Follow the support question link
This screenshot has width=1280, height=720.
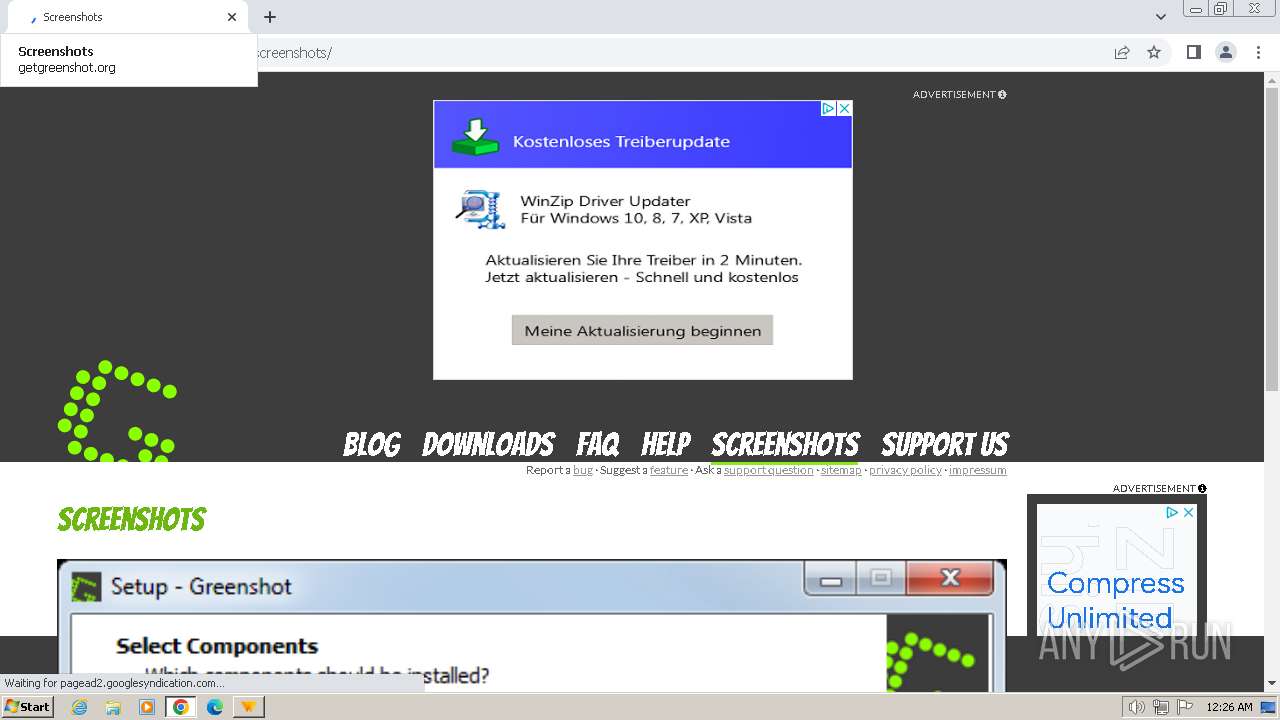(x=768, y=470)
